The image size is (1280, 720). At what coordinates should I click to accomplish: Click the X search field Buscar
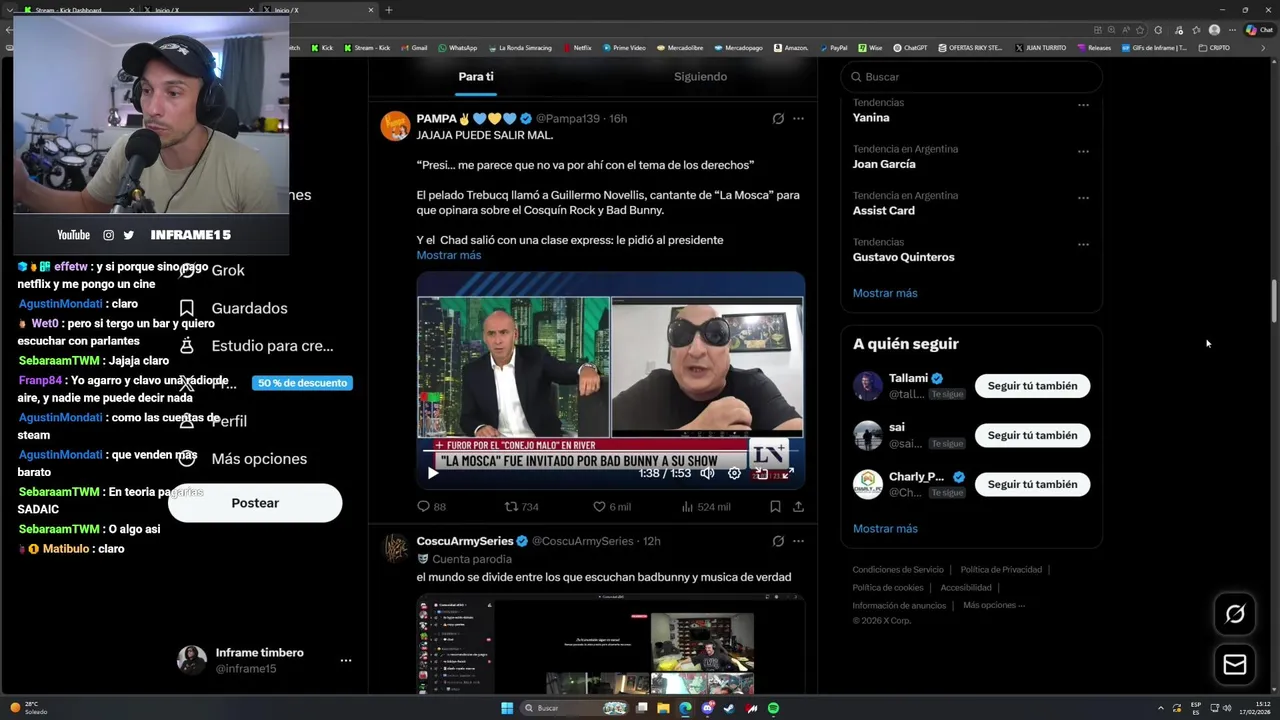971,77
